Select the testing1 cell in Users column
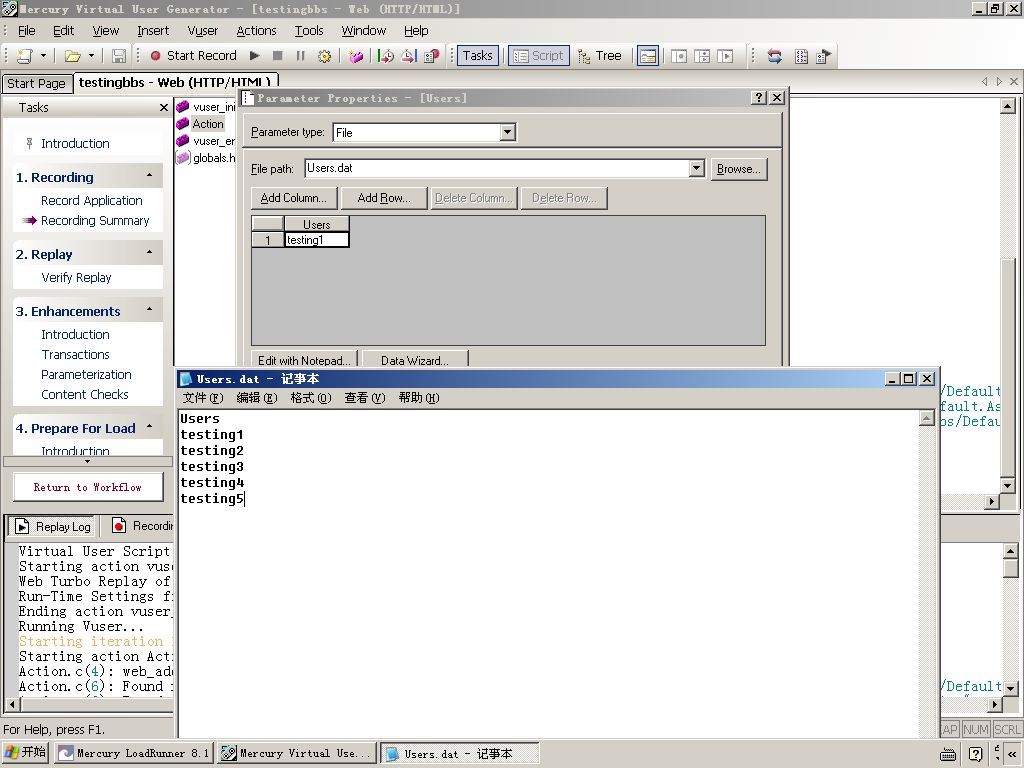The height and width of the screenshot is (768, 1024). (x=317, y=240)
